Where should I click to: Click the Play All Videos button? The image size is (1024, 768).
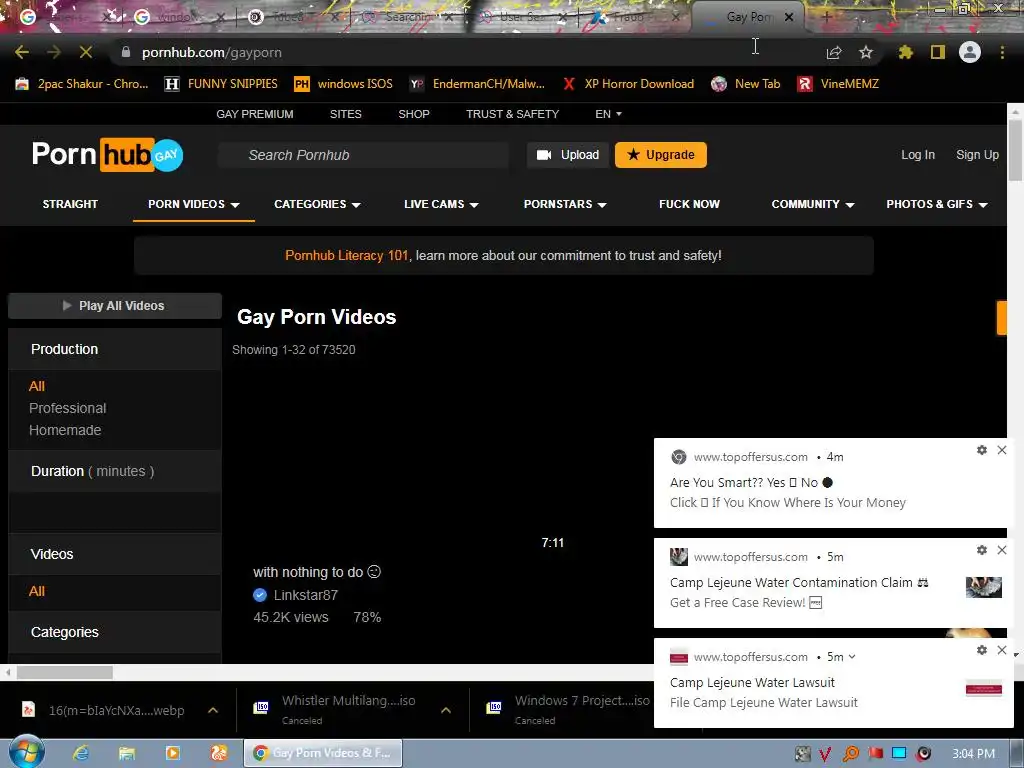[x=115, y=306]
